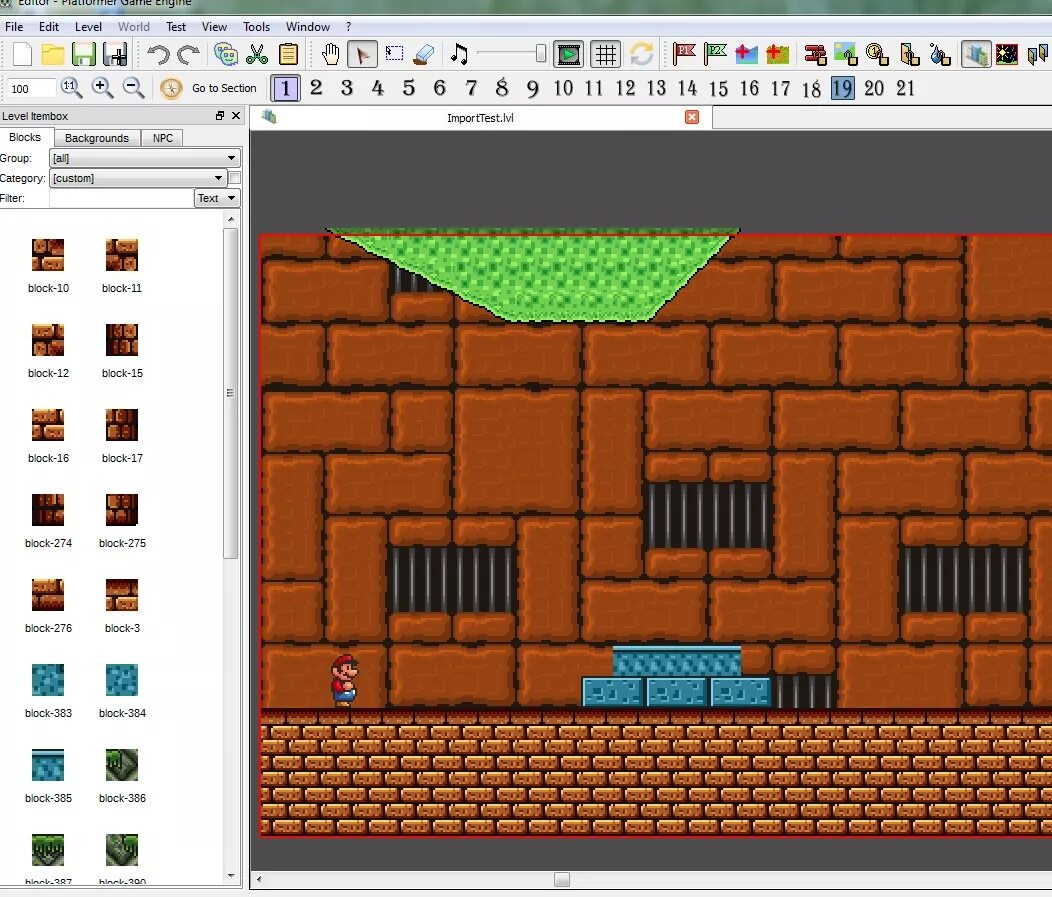Switch to section 5
The height and width of the screenshot is (897, 1052).
tap(409, 88)
